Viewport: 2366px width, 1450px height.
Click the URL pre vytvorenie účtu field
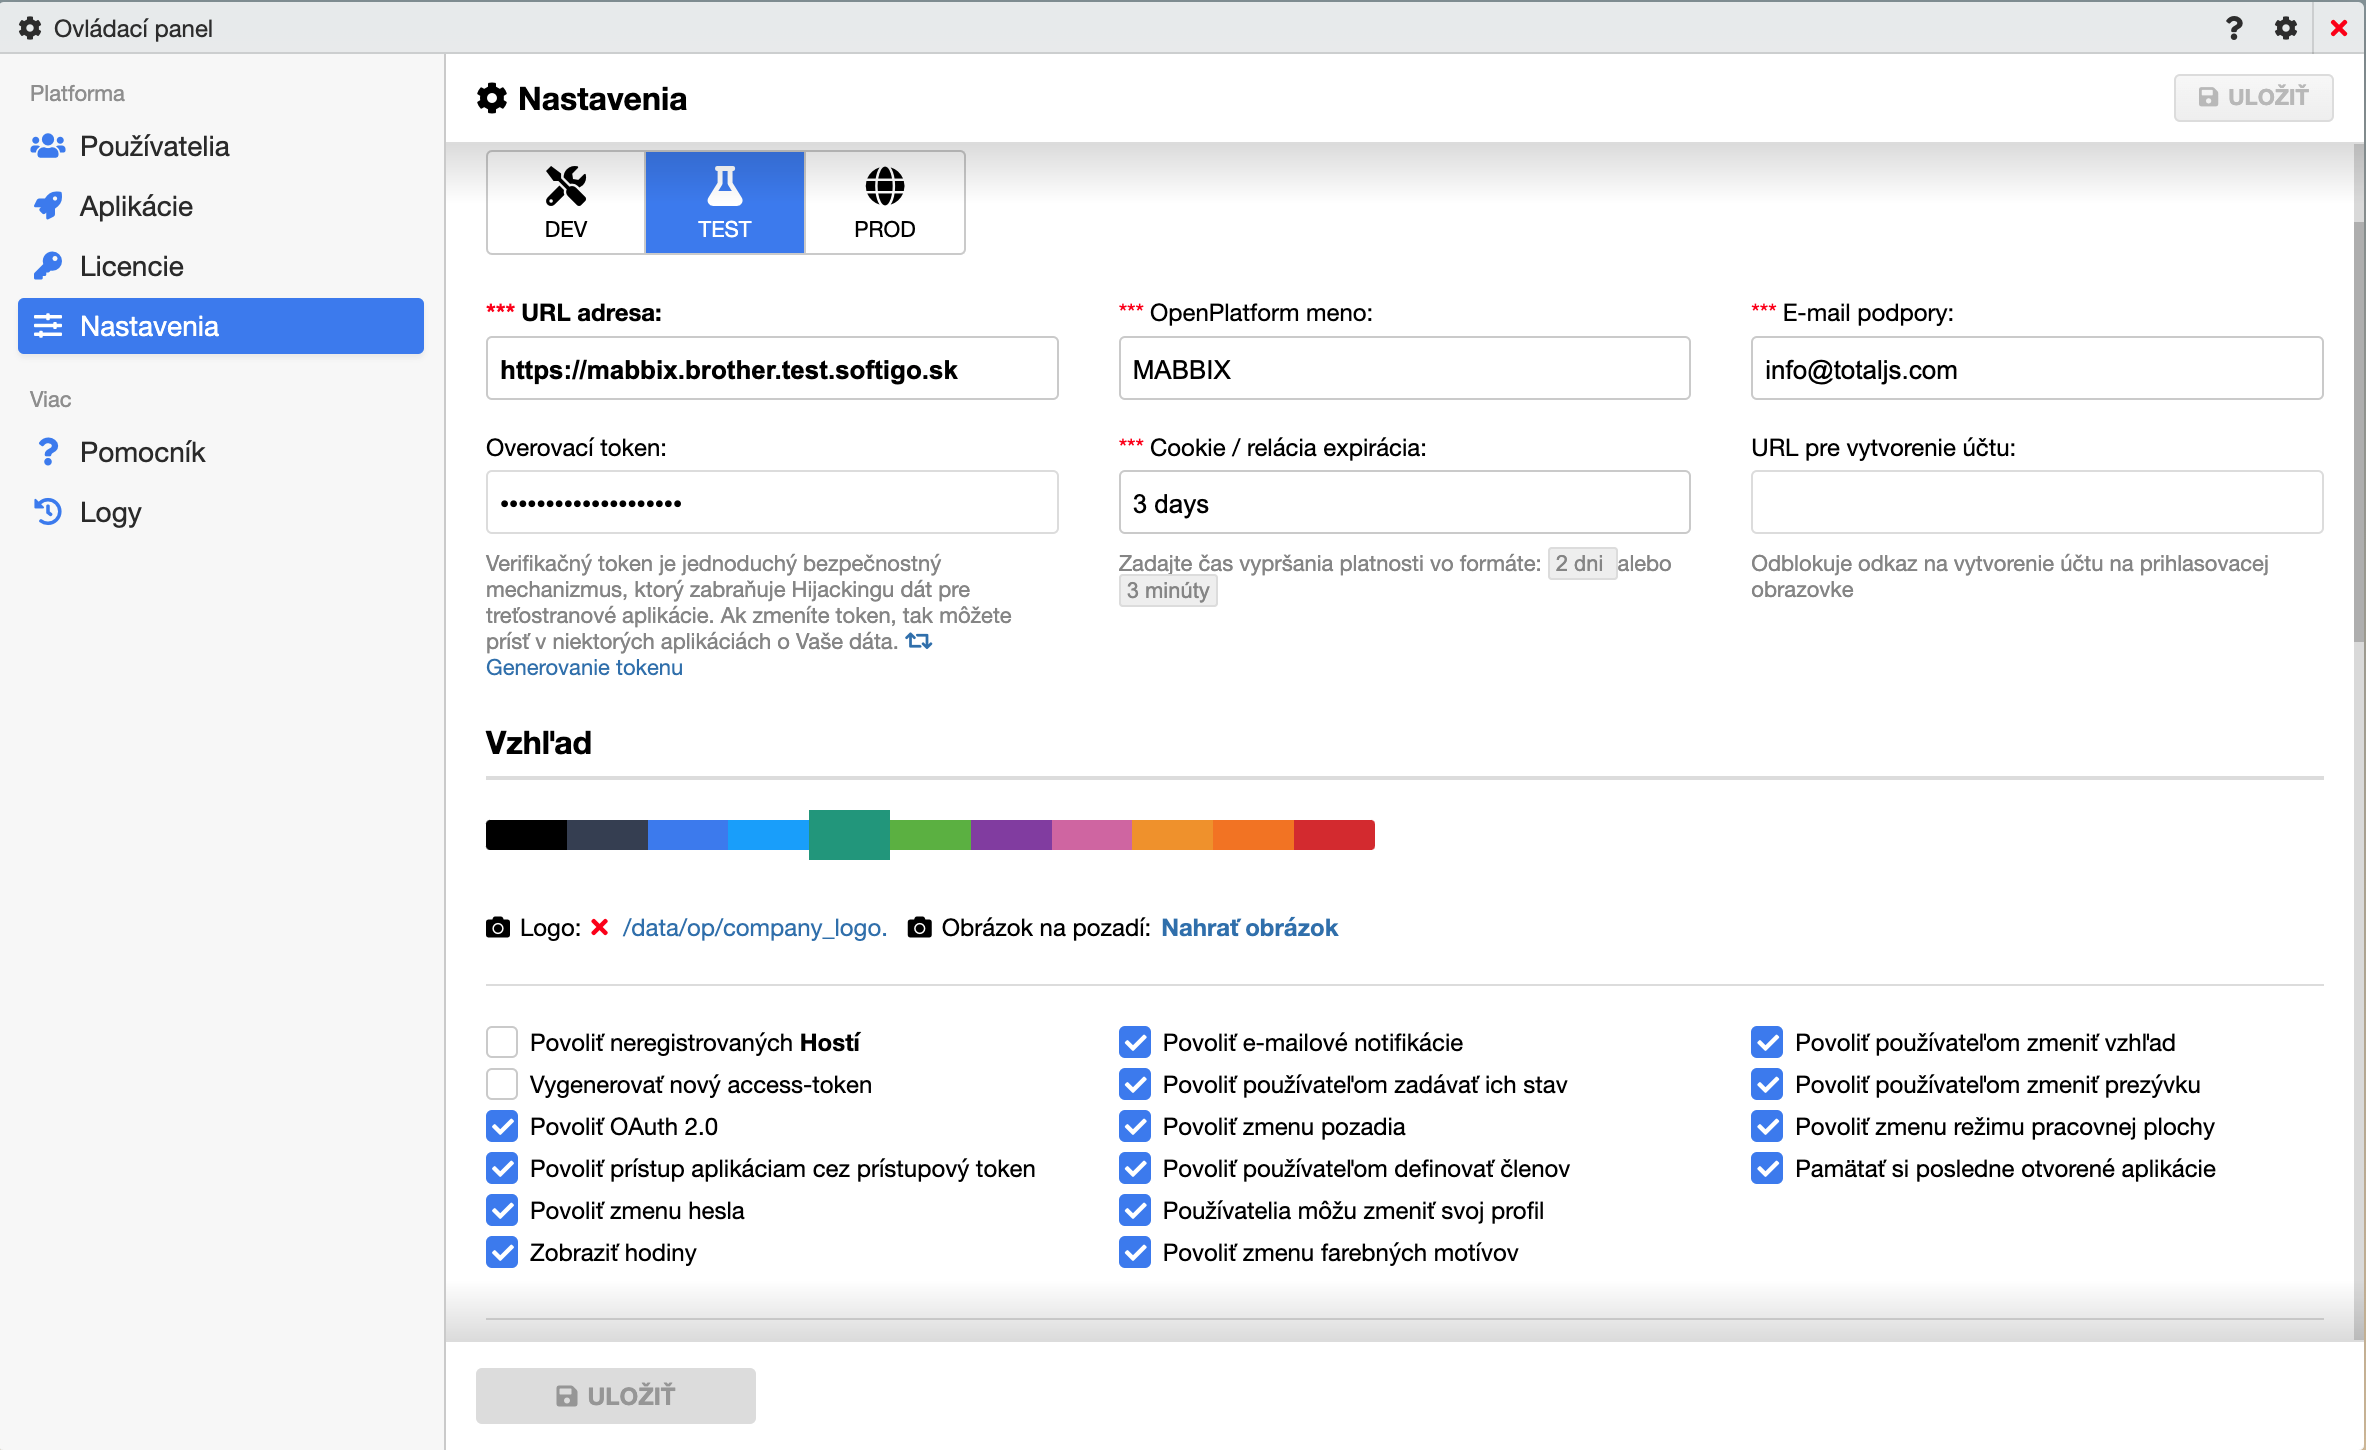pyautogui.click(x=2036, y=502)
